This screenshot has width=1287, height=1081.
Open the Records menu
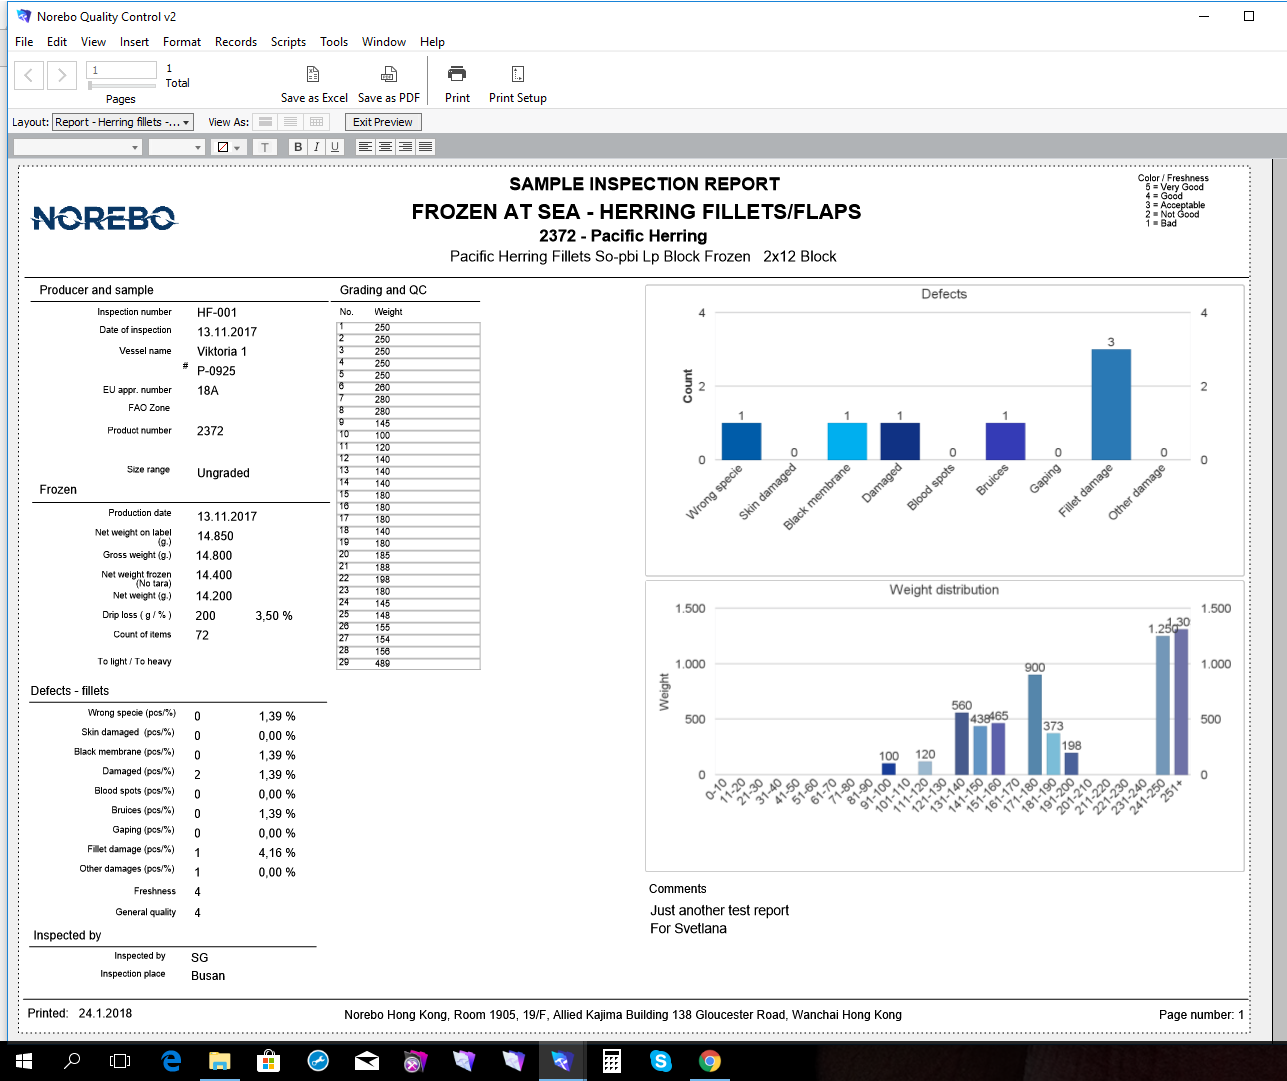pos(236,42)
